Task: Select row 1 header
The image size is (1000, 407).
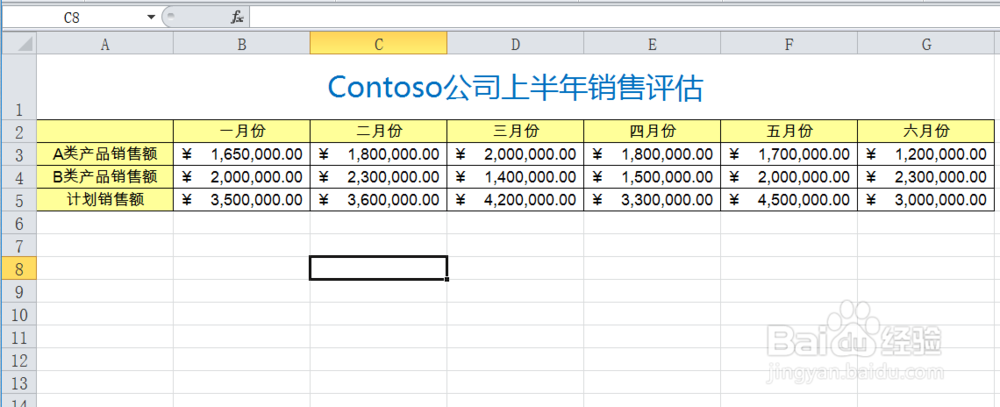Action: pos(19,87)
